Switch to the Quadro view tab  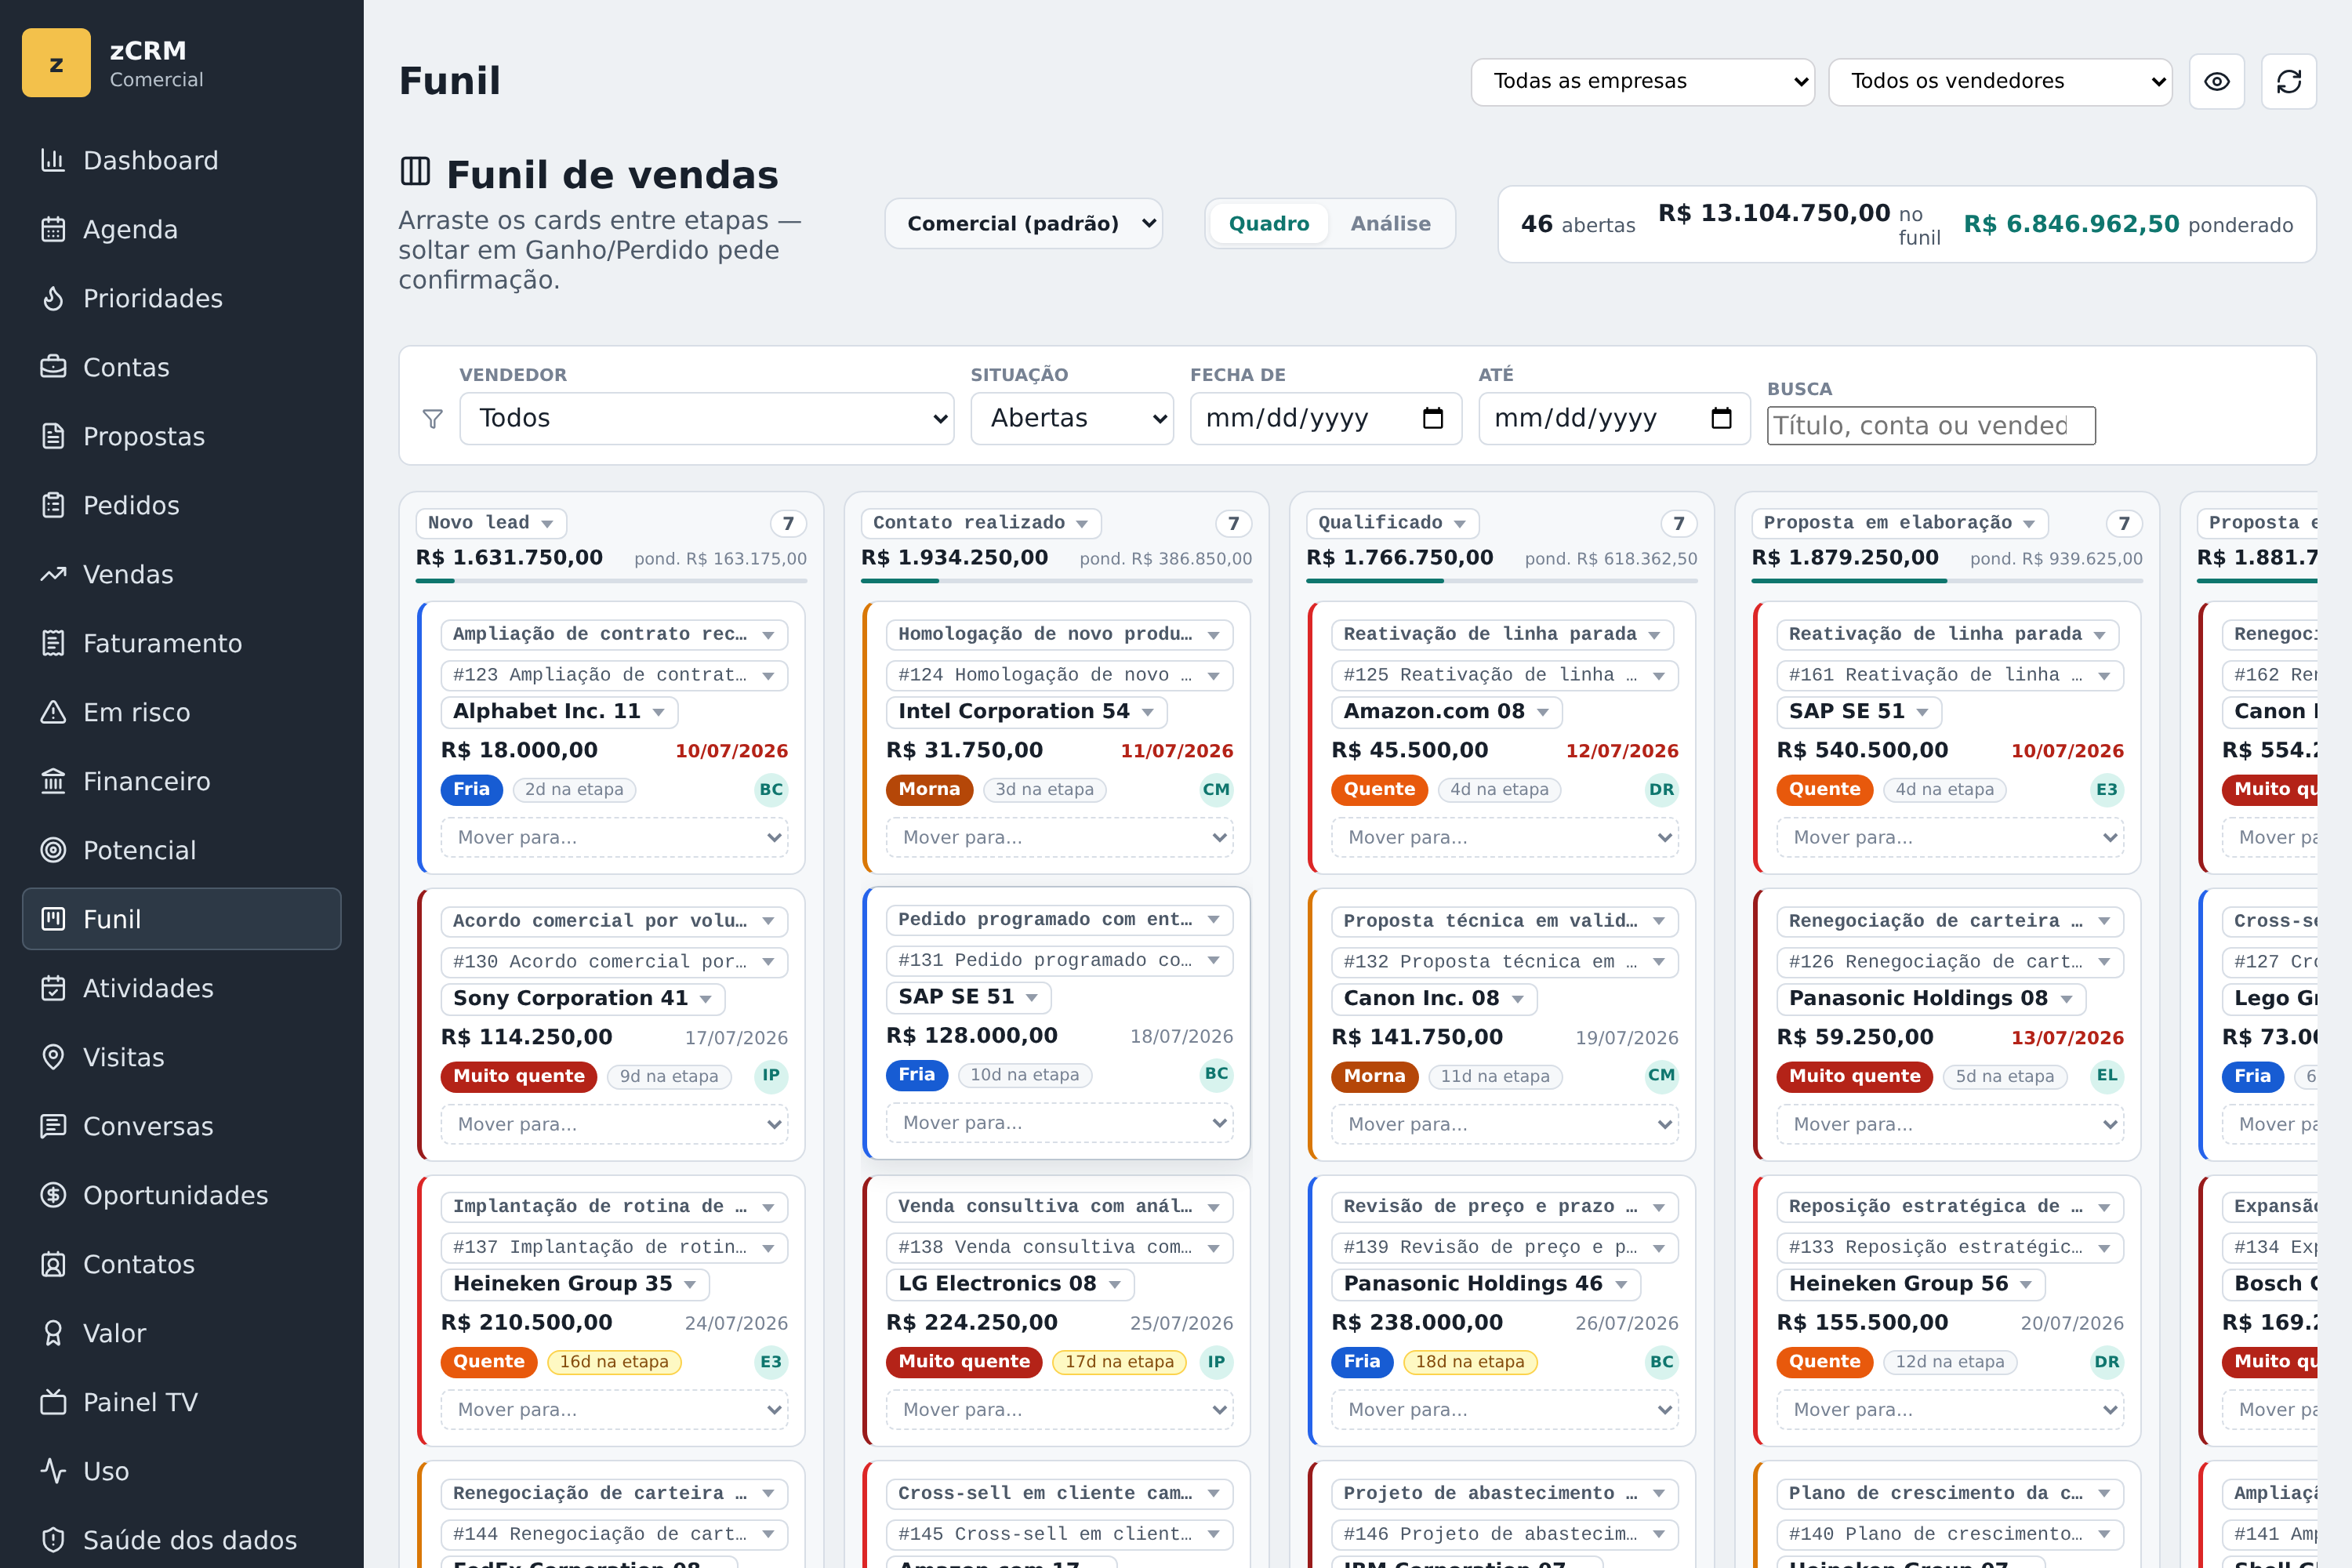(x=1268, y=224)
